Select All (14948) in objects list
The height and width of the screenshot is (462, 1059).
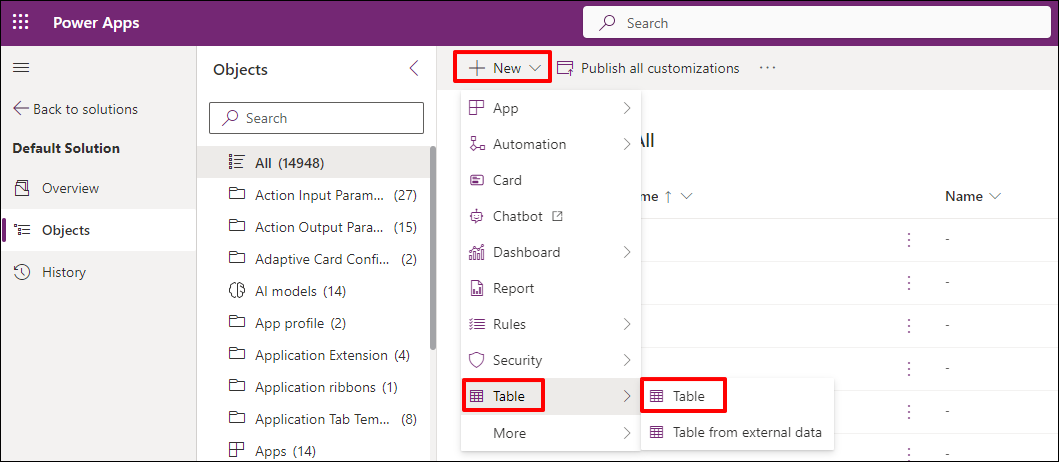click(314, 163)
